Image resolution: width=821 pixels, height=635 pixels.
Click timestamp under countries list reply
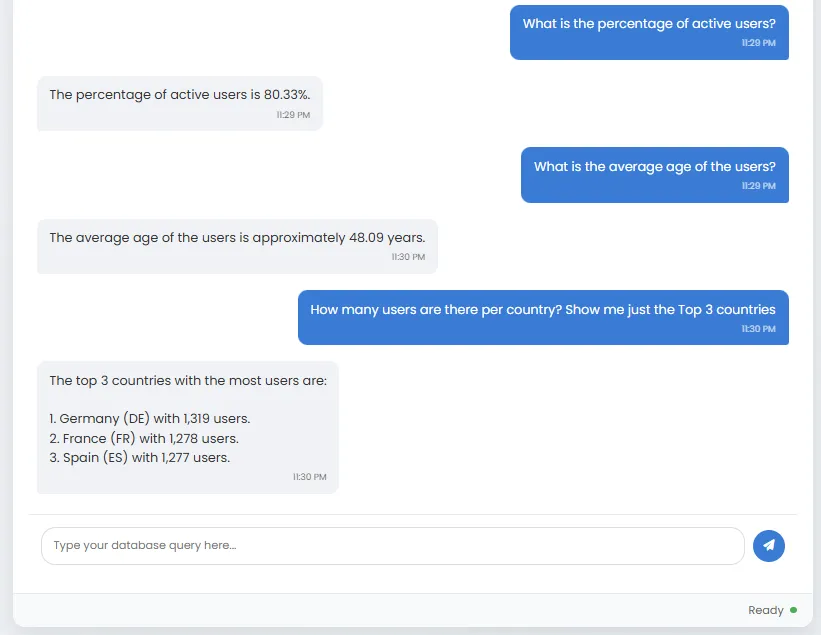pos(309,477)
